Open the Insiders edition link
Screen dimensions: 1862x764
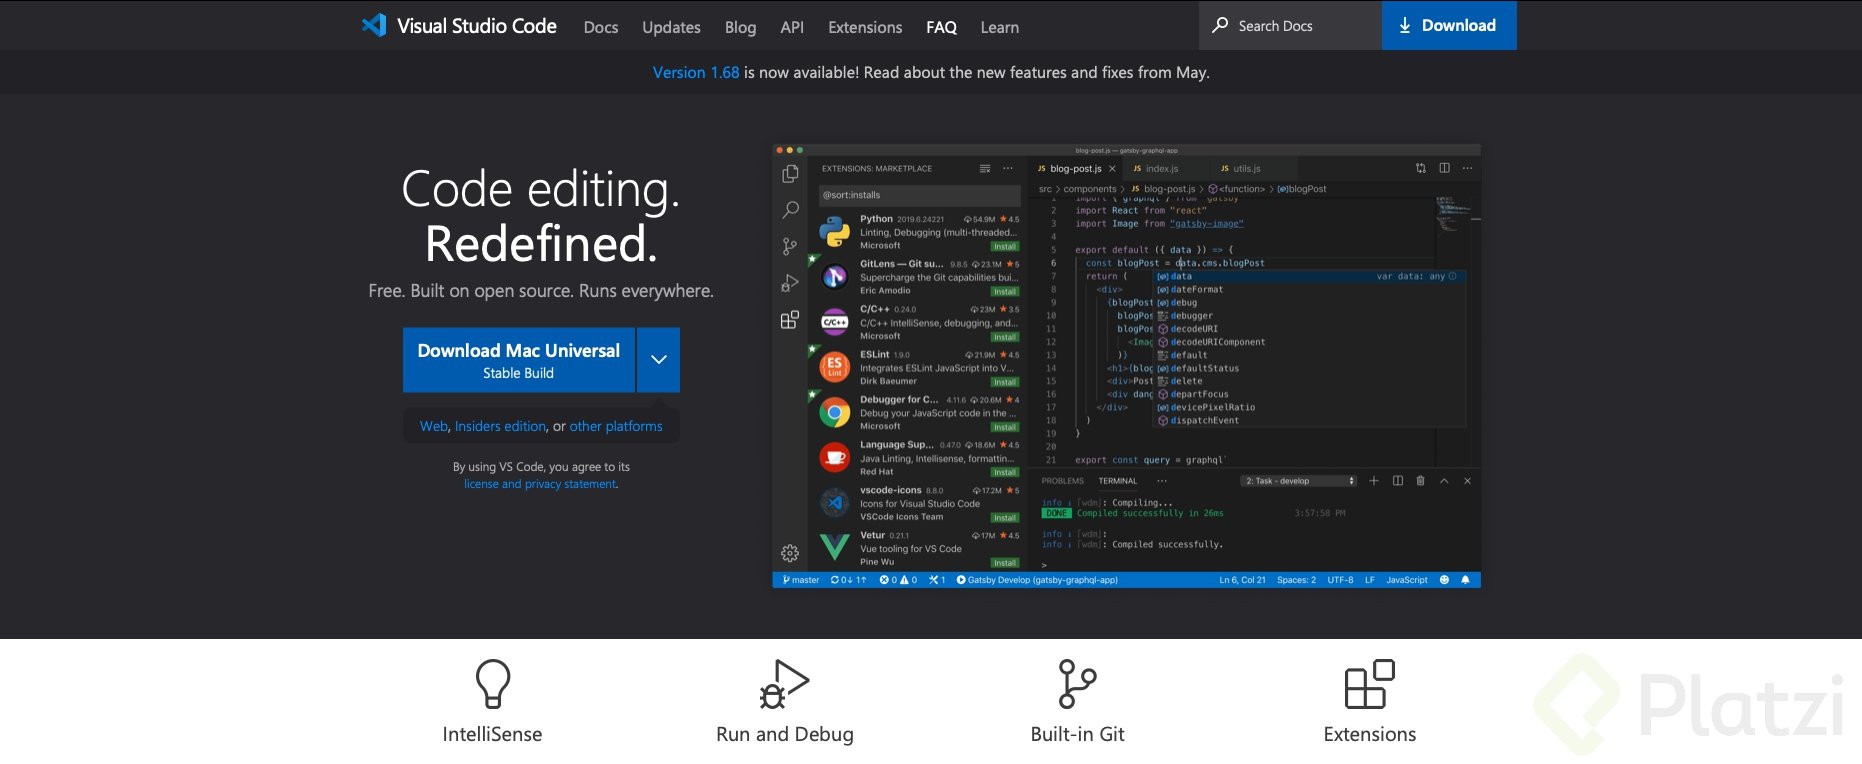pyautogui.click(x=501, y=426)
